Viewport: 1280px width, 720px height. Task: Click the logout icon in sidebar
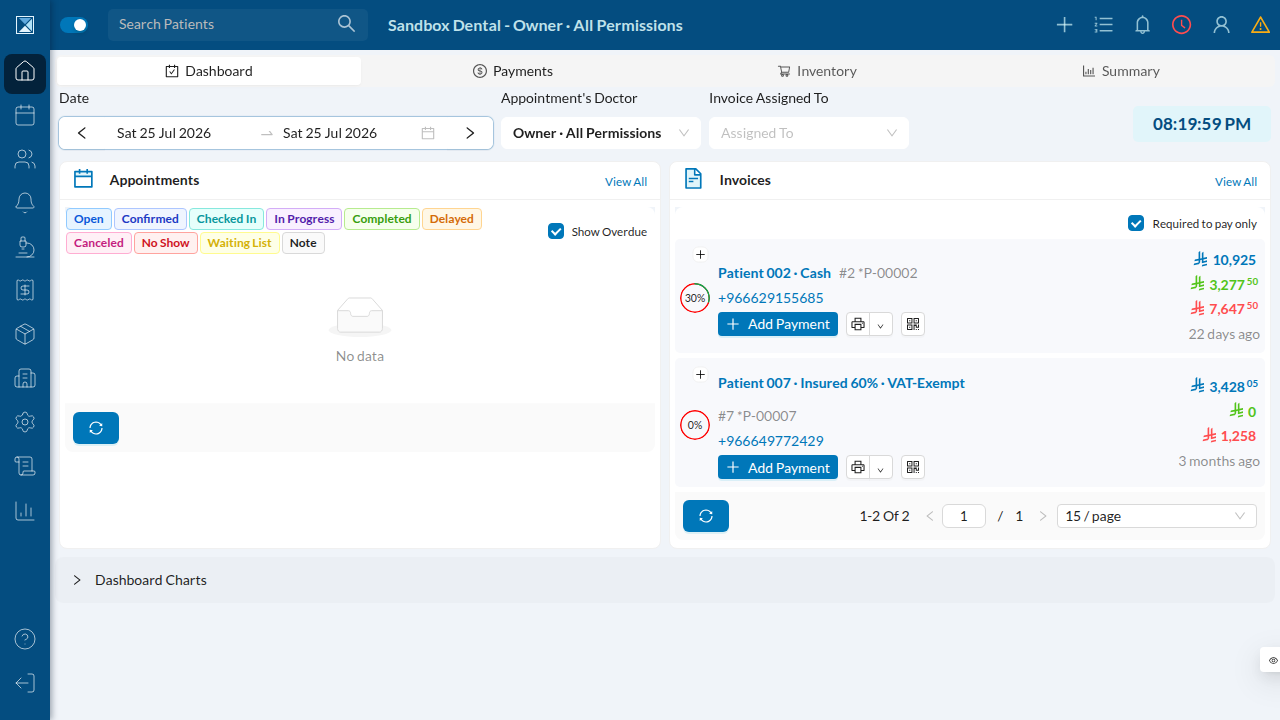tap(25, 683)
